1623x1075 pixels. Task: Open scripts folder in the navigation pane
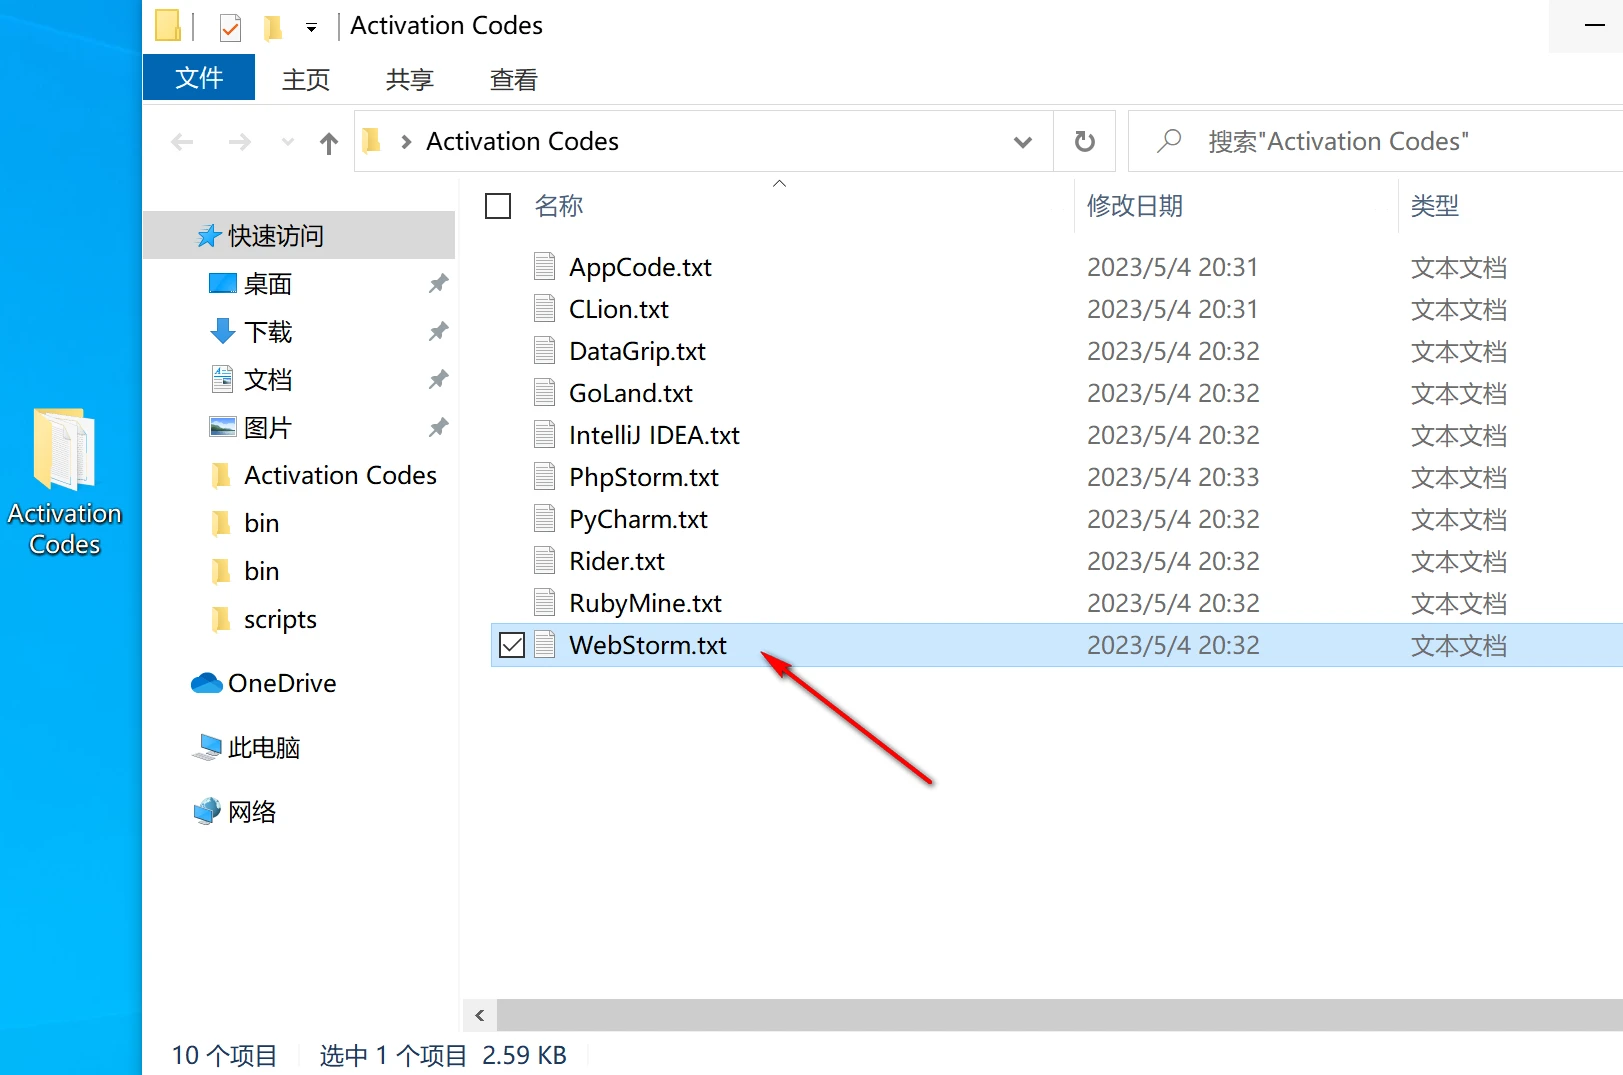[x=280, y=619]
